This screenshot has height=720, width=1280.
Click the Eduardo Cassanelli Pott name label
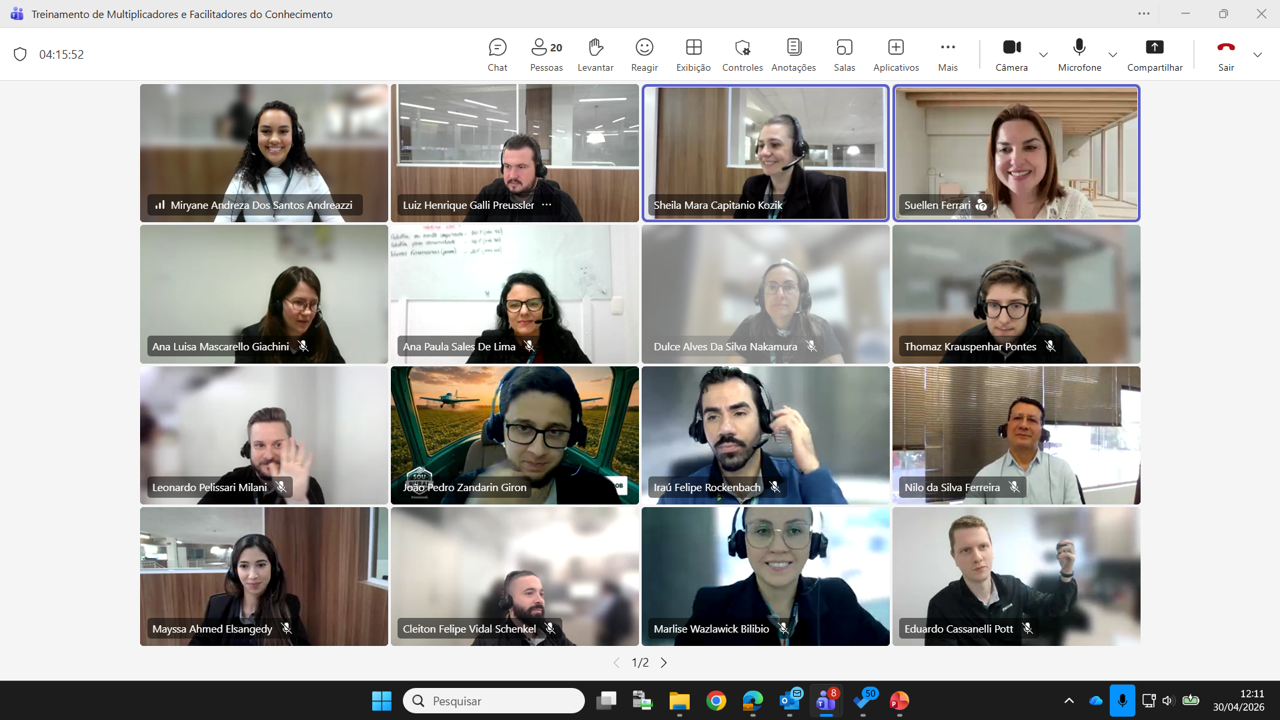tap(958, 629)
